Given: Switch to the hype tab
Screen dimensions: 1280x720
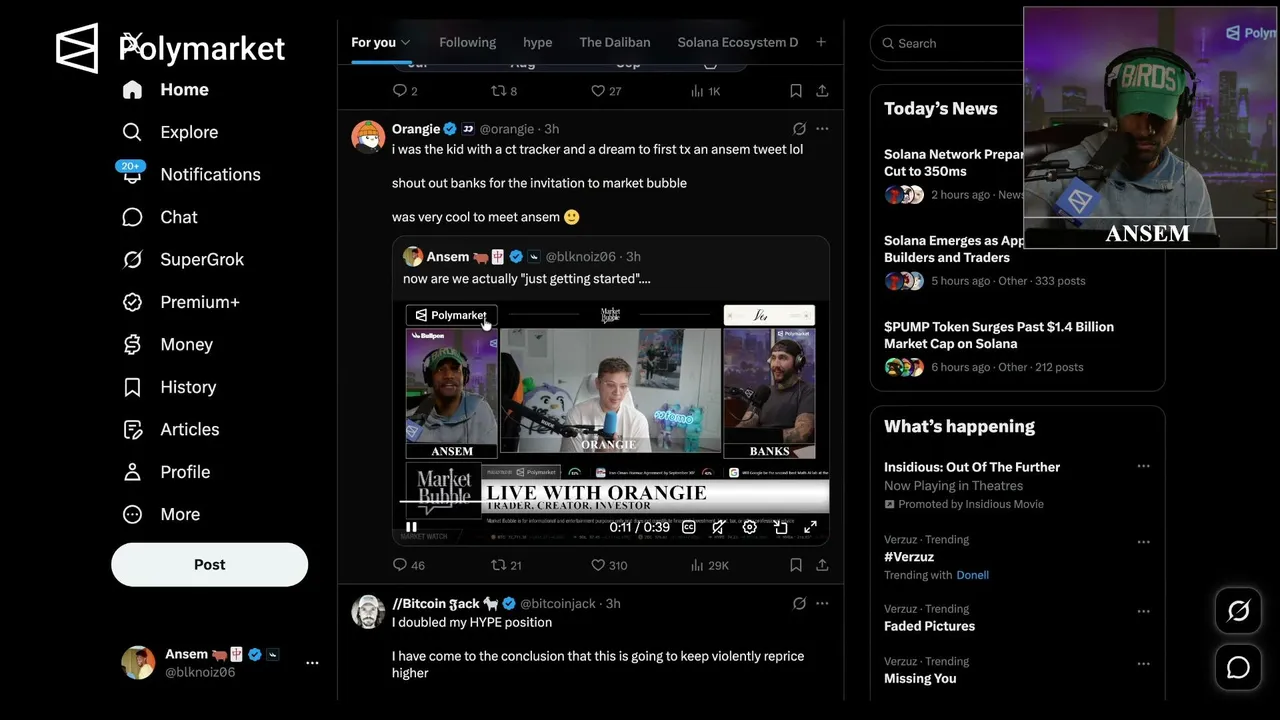Looking at the screenshot, I should (537, 43).
